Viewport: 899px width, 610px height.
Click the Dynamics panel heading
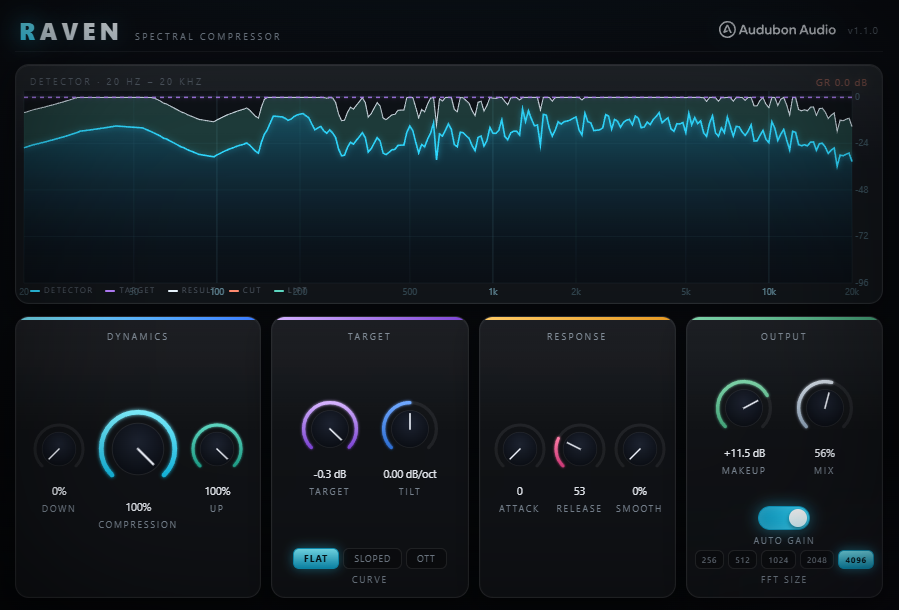coord(138,337)
